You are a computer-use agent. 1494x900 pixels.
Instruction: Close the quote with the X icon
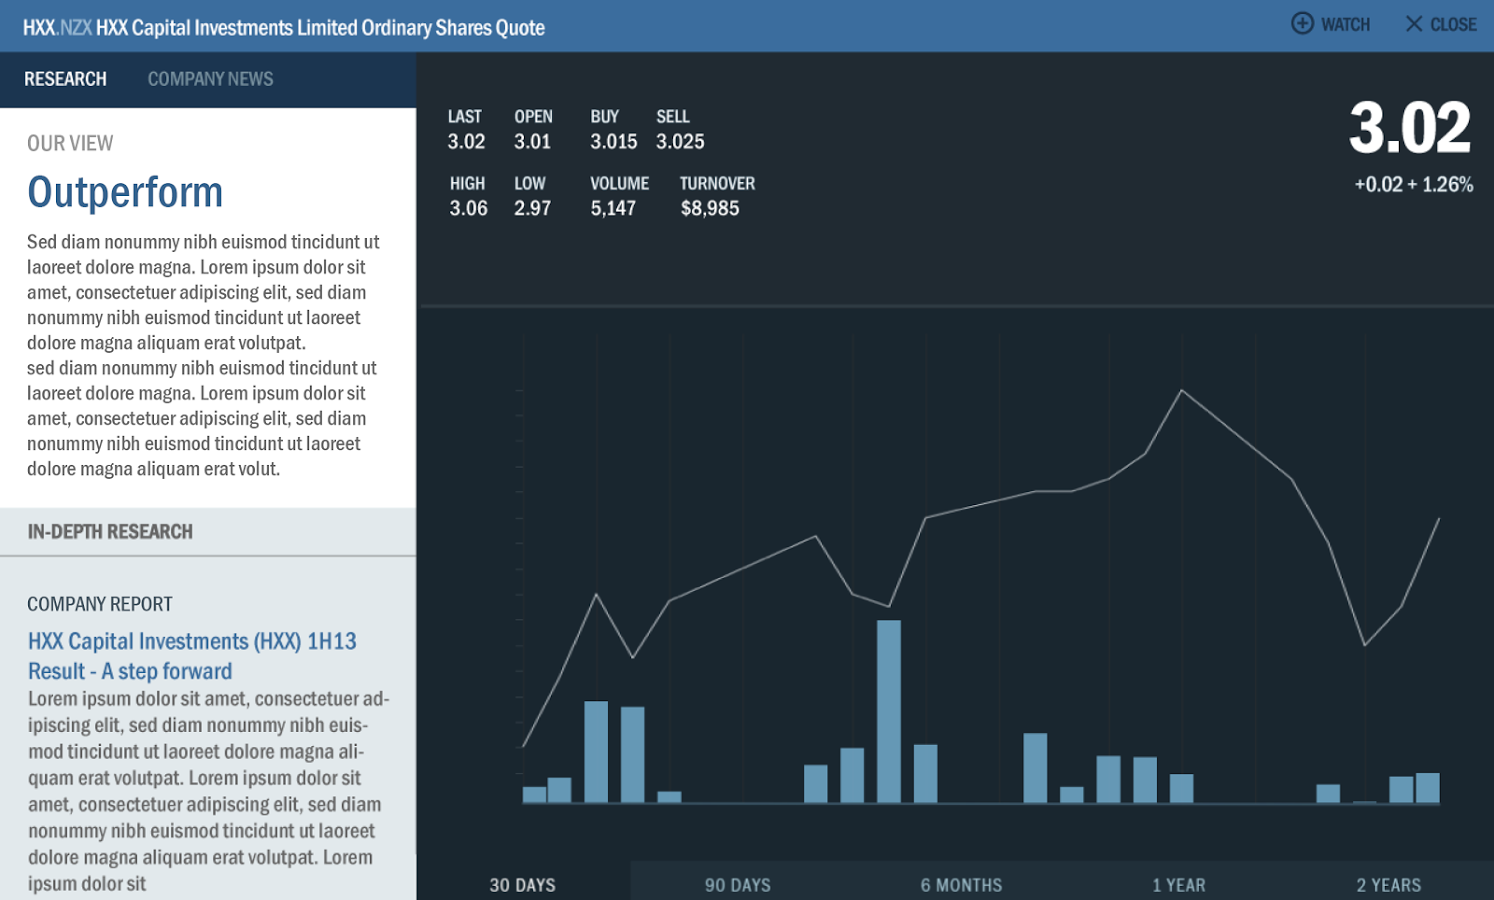point(1414,23)
